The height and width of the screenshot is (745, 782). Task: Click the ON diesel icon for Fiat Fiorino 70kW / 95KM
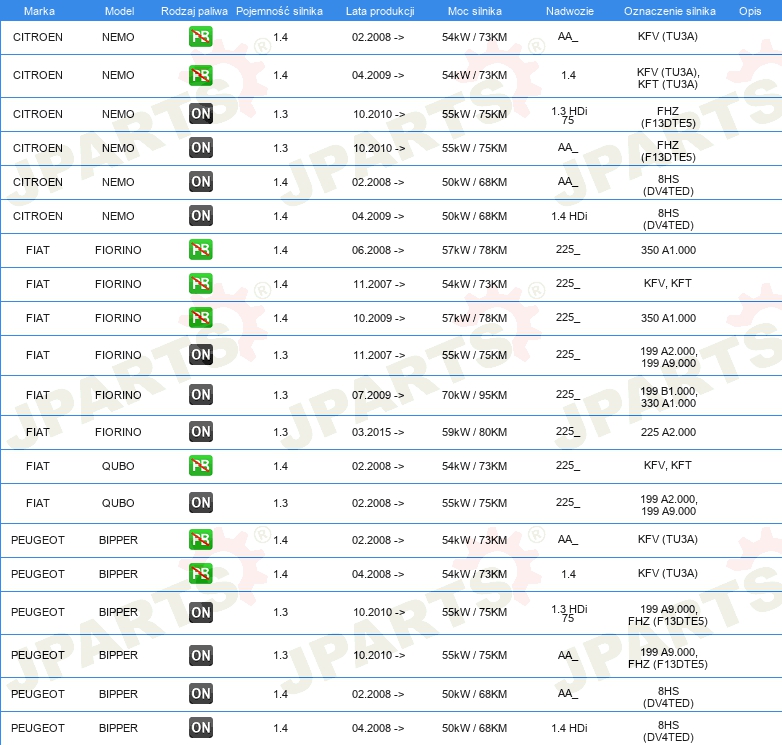200,394
